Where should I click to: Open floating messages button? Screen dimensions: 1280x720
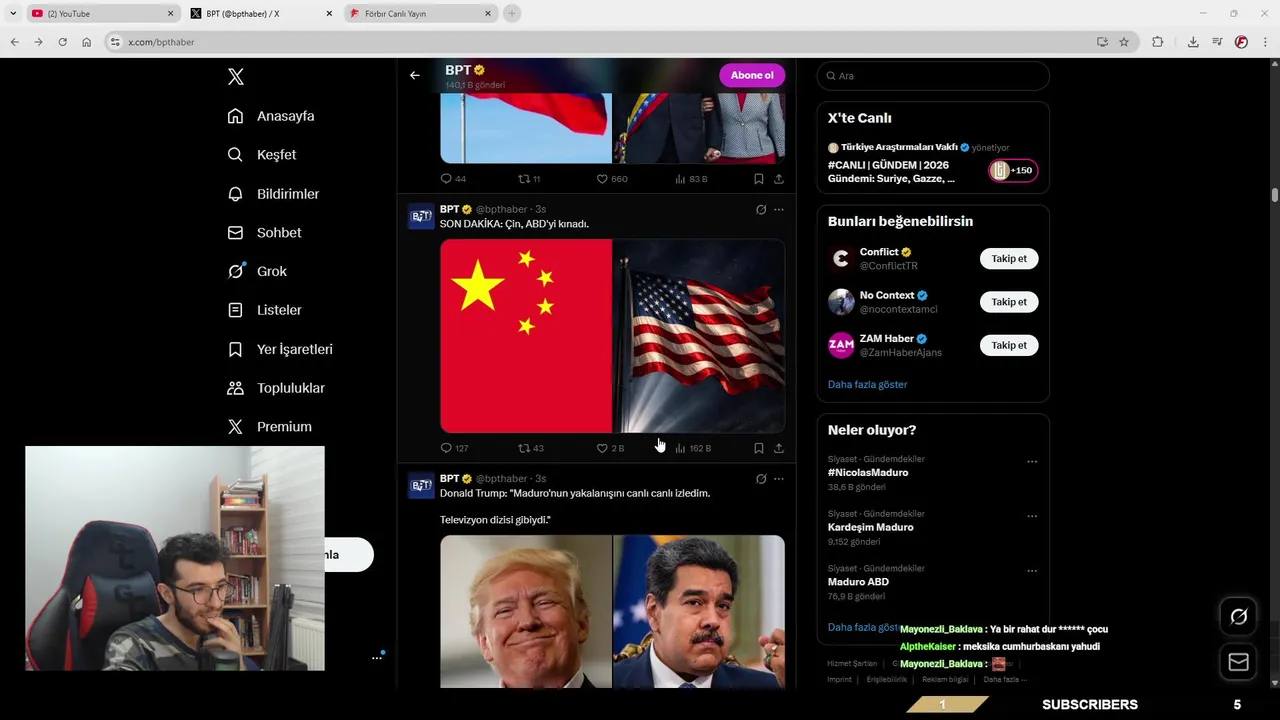point(1238,662)
